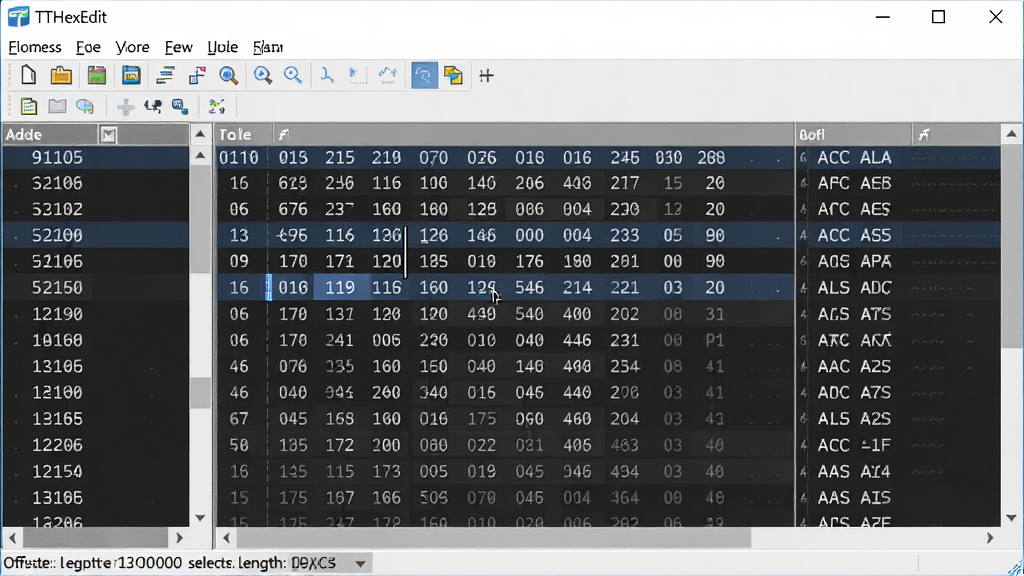Screen dimensions: 1024x576
Task: Click the blue Save disk icon
Action: pos(131,75)
